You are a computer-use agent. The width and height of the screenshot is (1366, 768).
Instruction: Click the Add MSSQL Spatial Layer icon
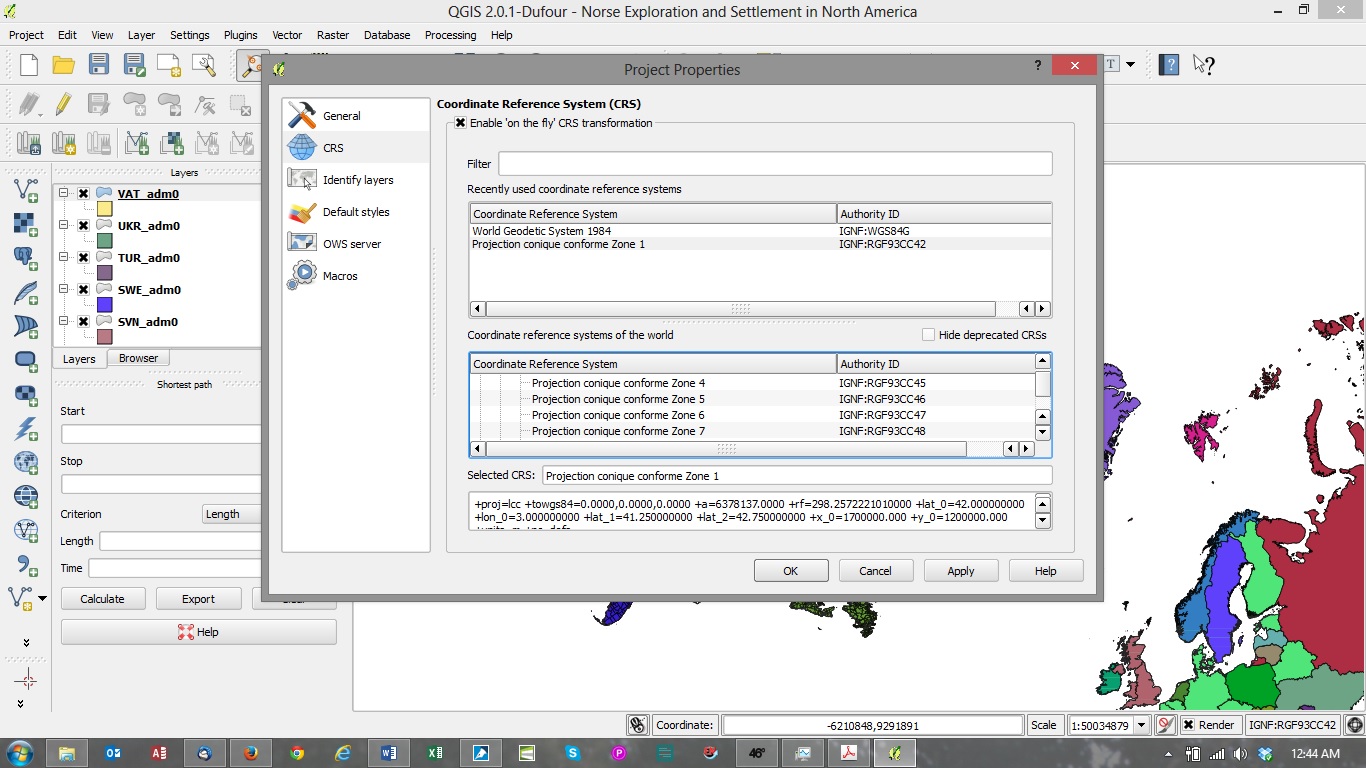(x=26, y=326)
